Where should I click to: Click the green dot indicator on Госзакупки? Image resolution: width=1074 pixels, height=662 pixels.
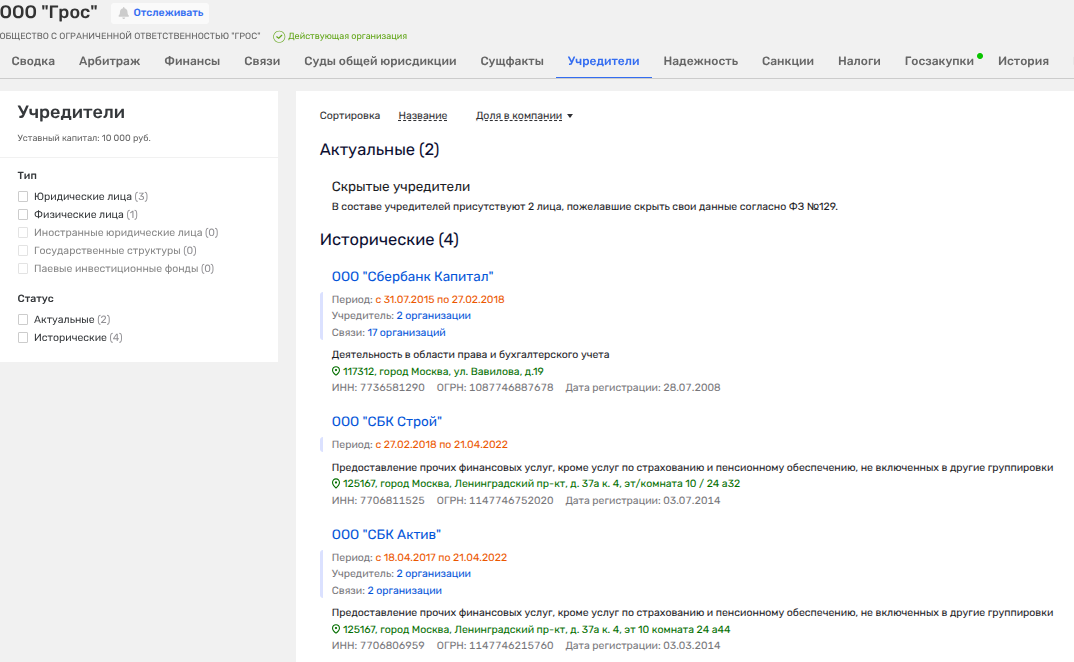pyautogui.click(x=980, y=56)
